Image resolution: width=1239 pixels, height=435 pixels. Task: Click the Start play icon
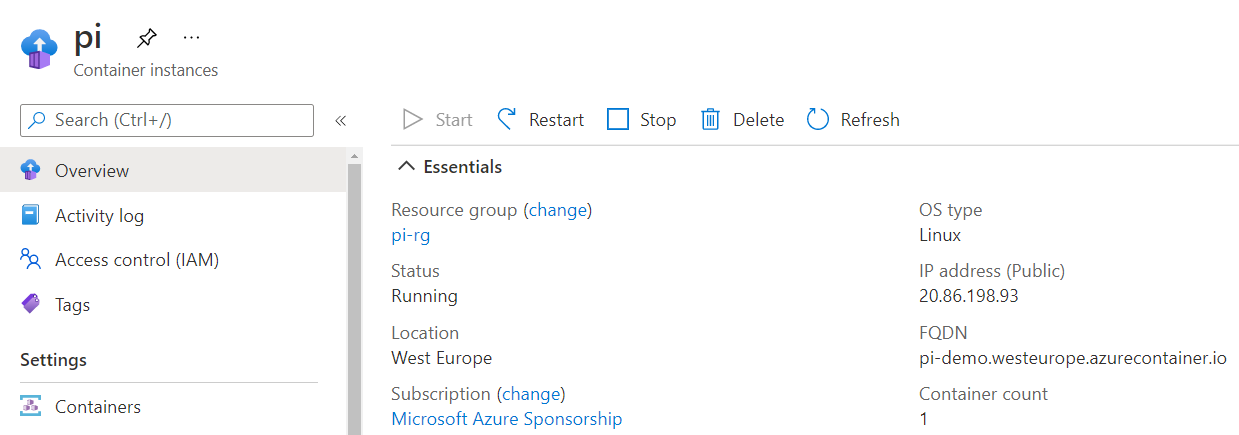point(412,120)
